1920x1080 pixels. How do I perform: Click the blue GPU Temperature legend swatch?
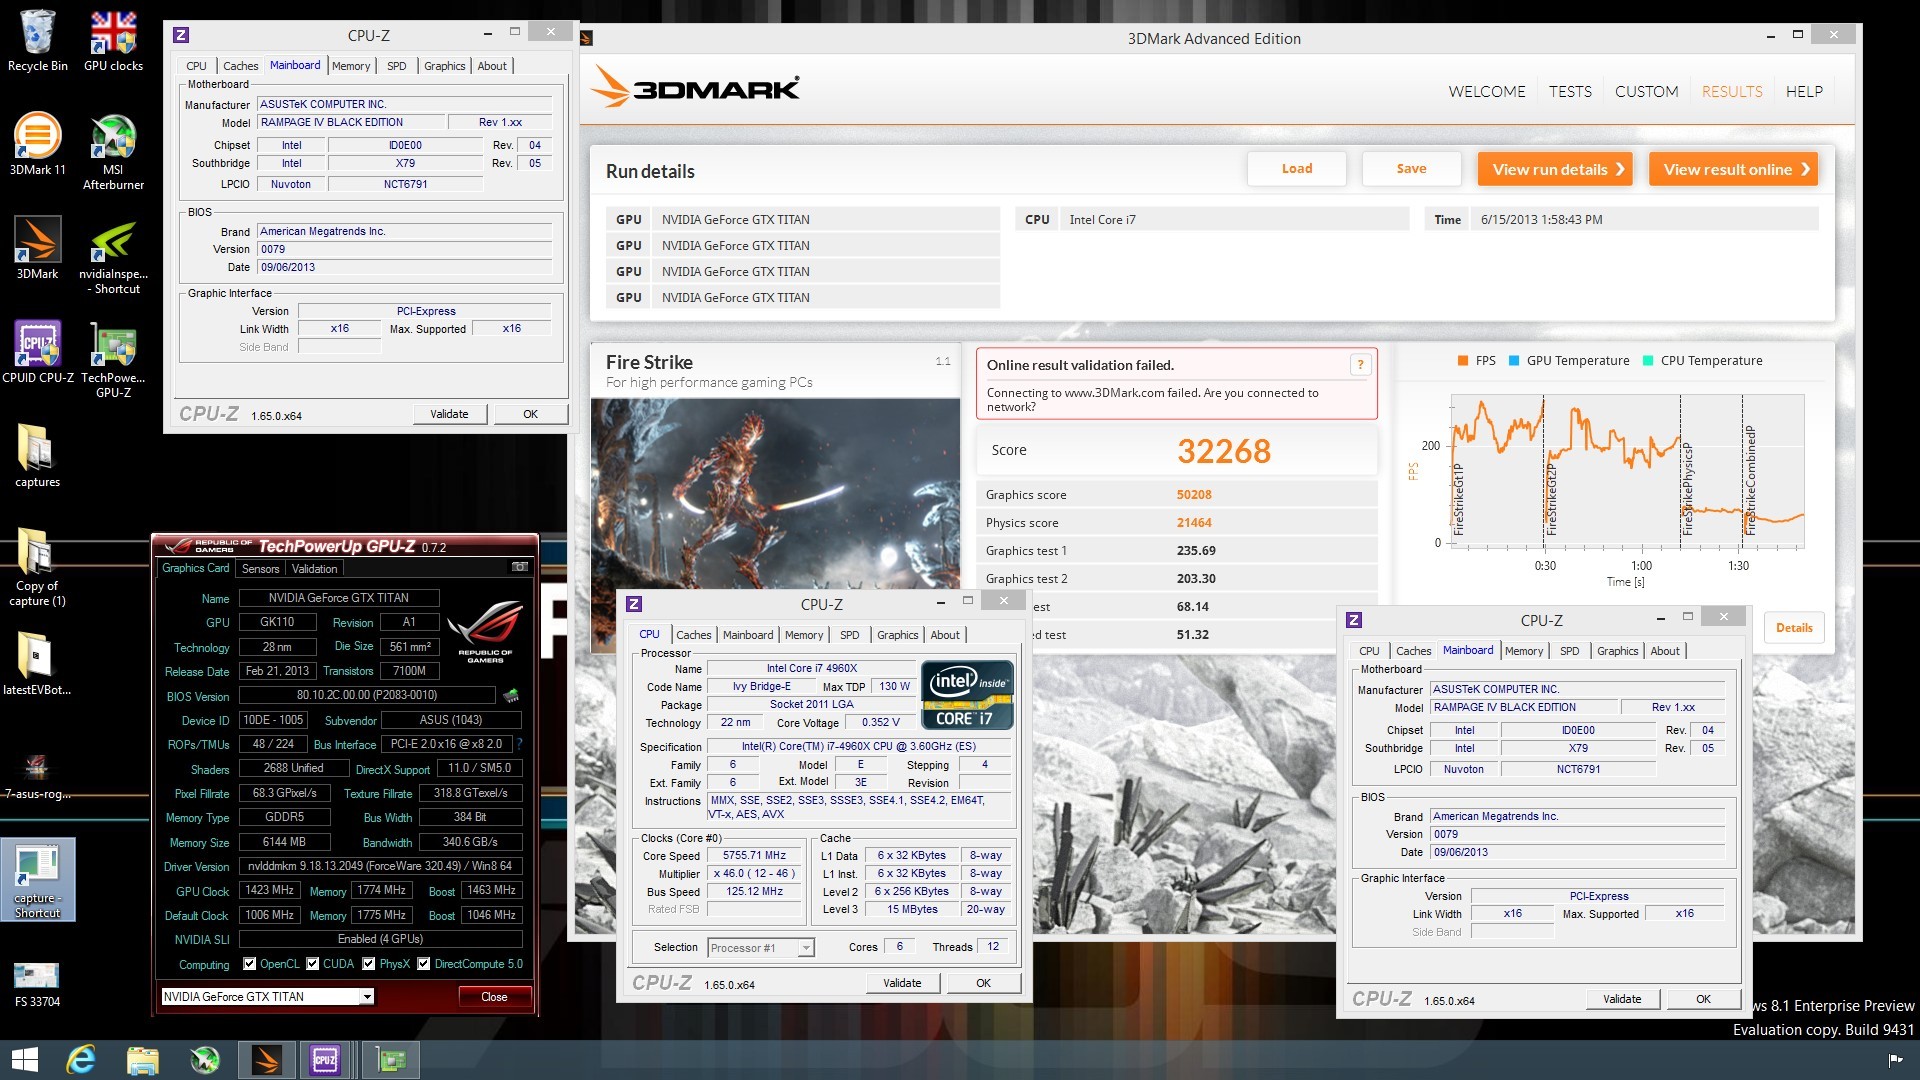[x=1513, y=361]
